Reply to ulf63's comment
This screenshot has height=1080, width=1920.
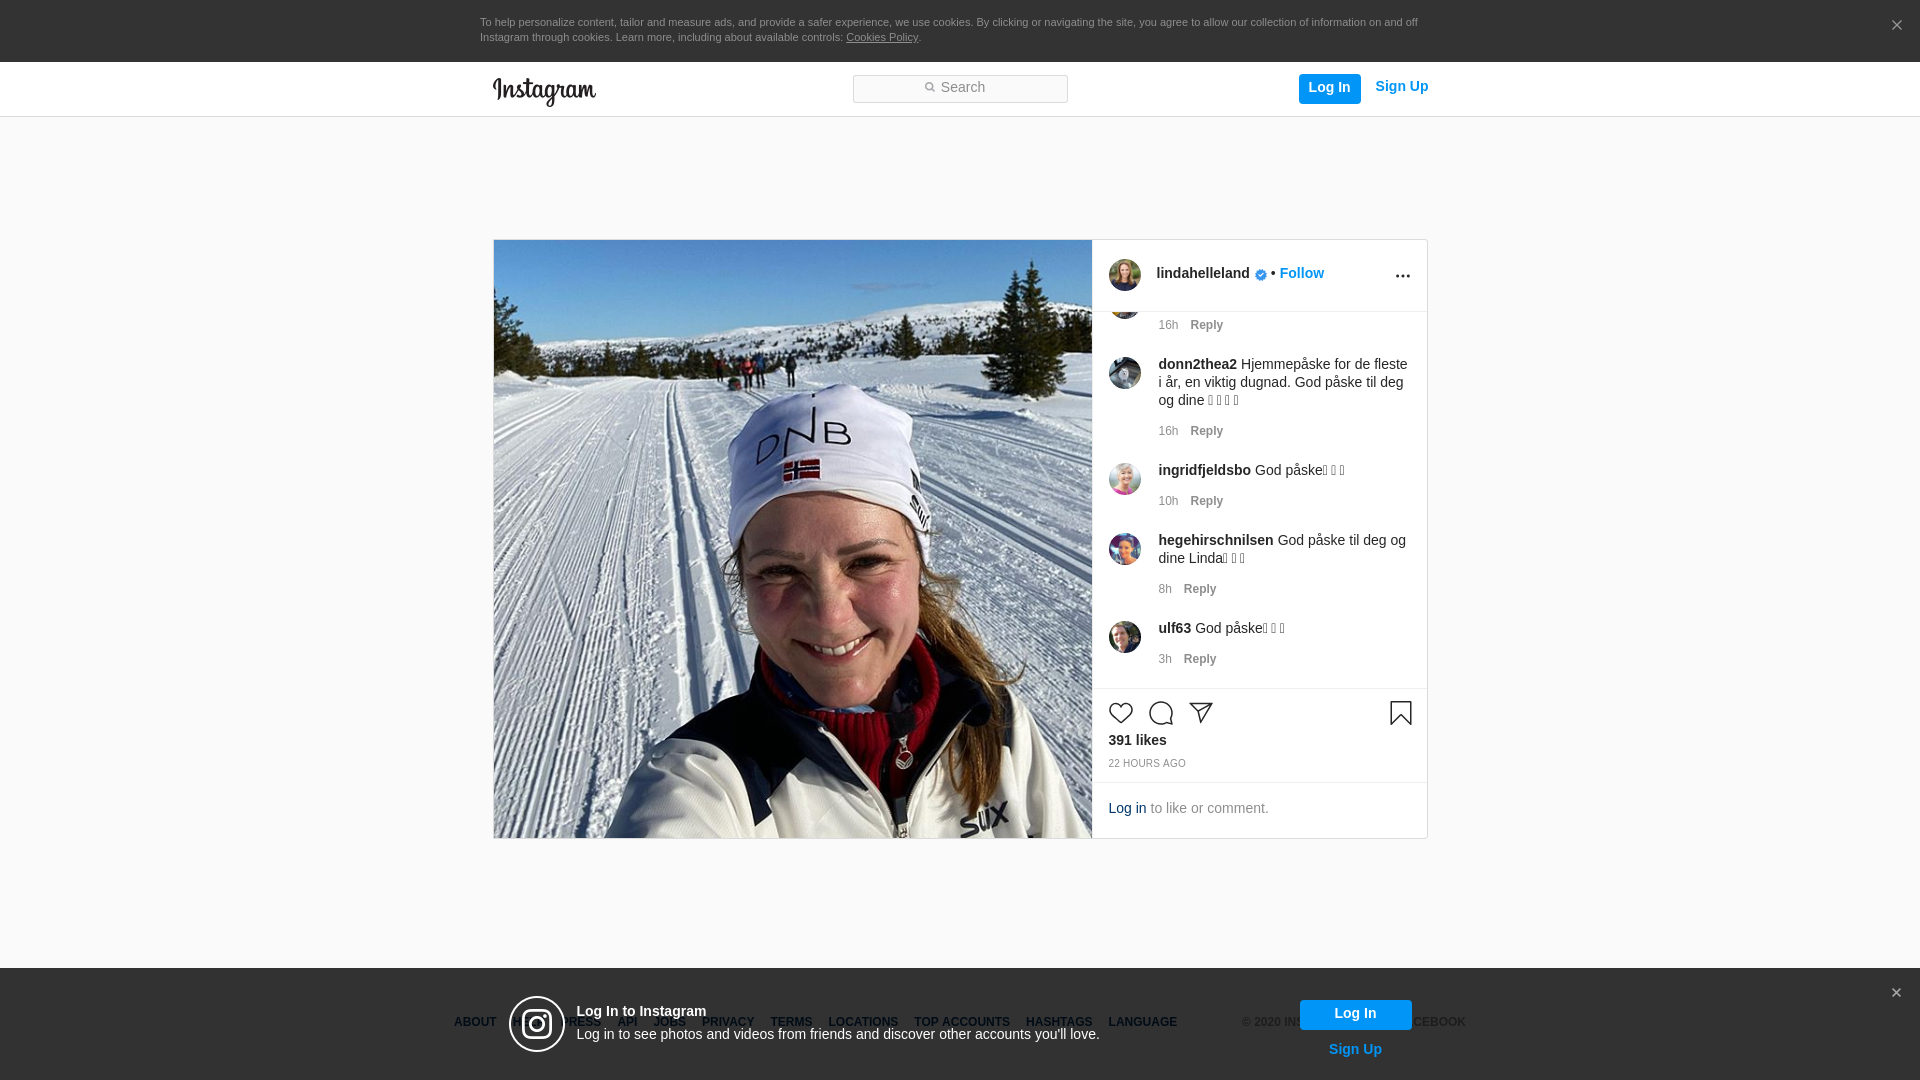(1199, 659)
